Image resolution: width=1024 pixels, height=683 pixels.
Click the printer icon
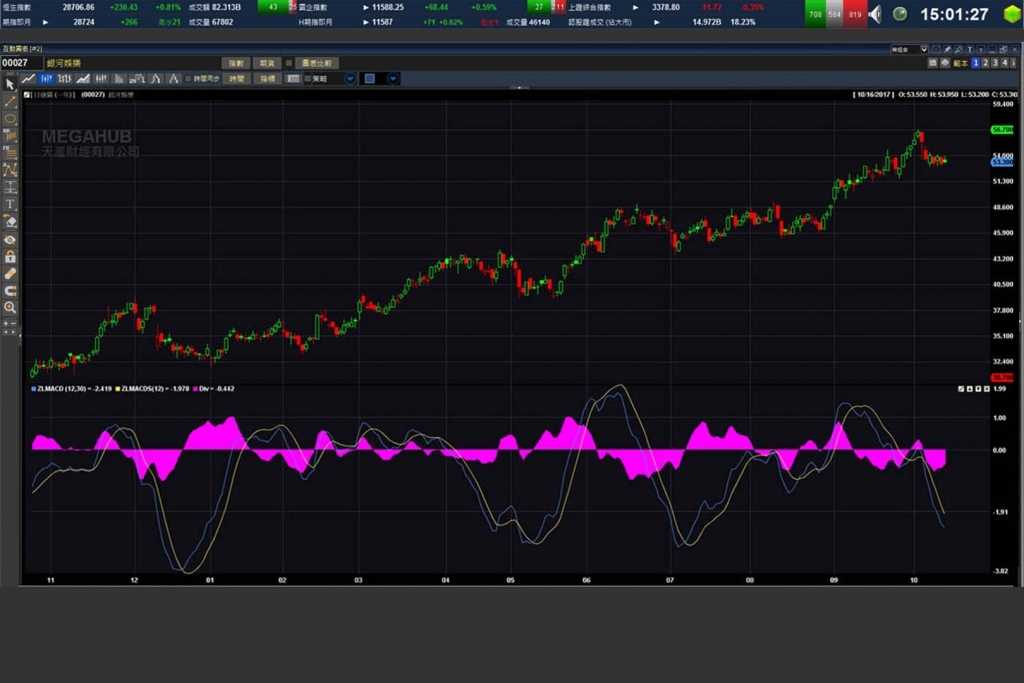[x=944, y=63]
